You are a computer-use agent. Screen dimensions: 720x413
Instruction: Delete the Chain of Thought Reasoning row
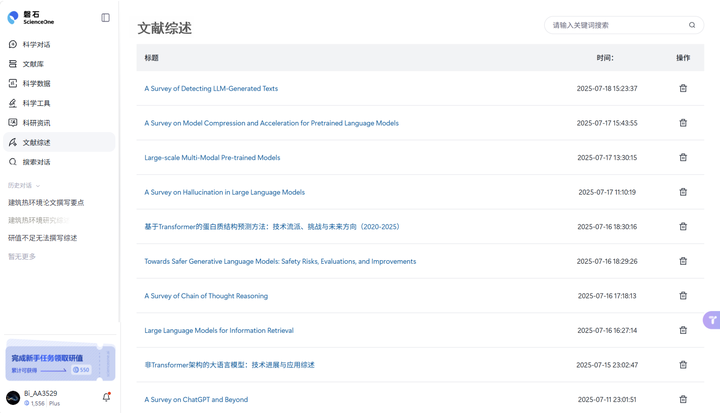tap(683, 295)
